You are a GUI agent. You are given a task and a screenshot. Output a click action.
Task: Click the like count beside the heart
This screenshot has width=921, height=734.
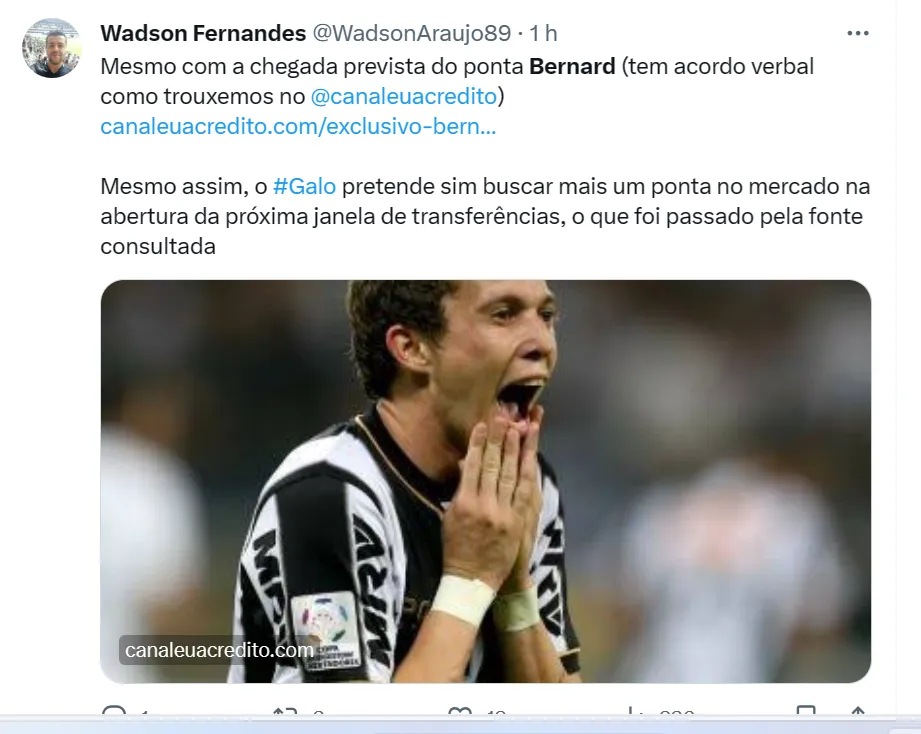pos(497,712)
